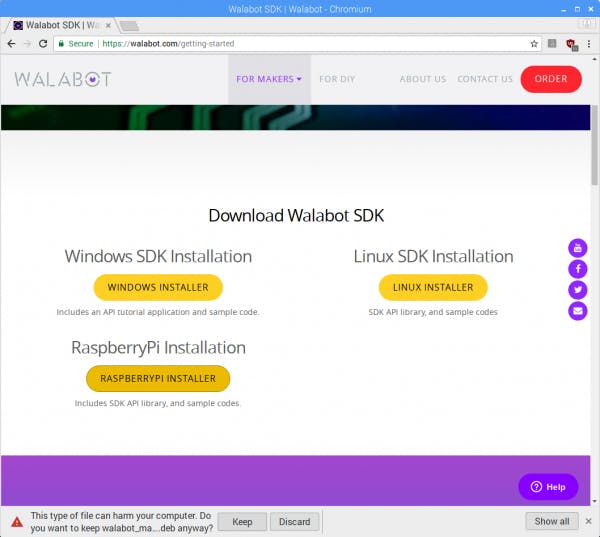600x537 pixels.
Task: Click 'Includes an API tutorial application' caption
Action: point(158,312)
